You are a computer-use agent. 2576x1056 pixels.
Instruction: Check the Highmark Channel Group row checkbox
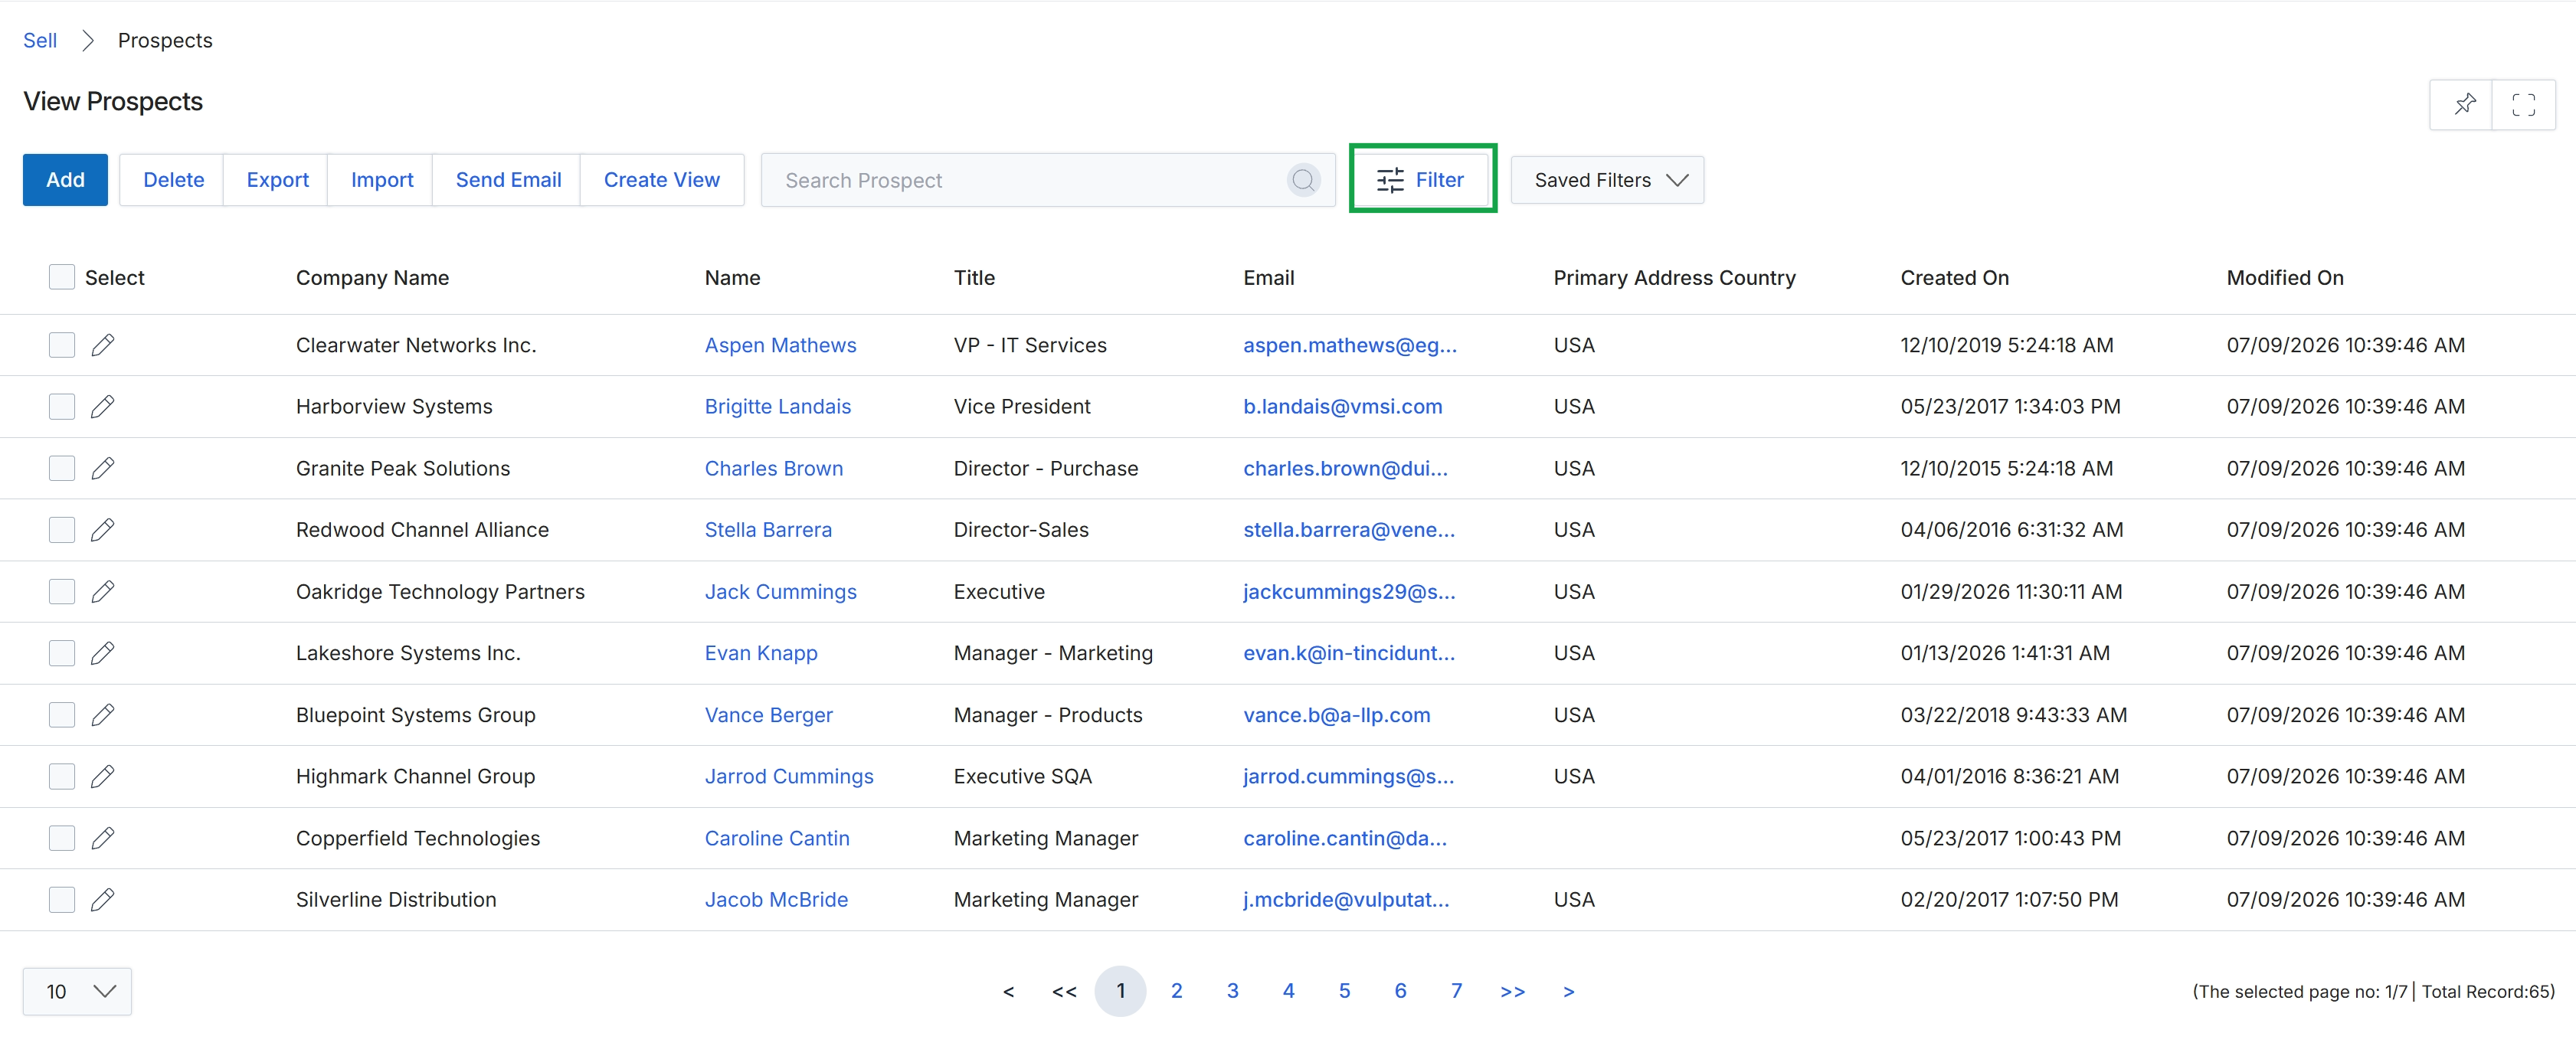(x=62, y=777)
